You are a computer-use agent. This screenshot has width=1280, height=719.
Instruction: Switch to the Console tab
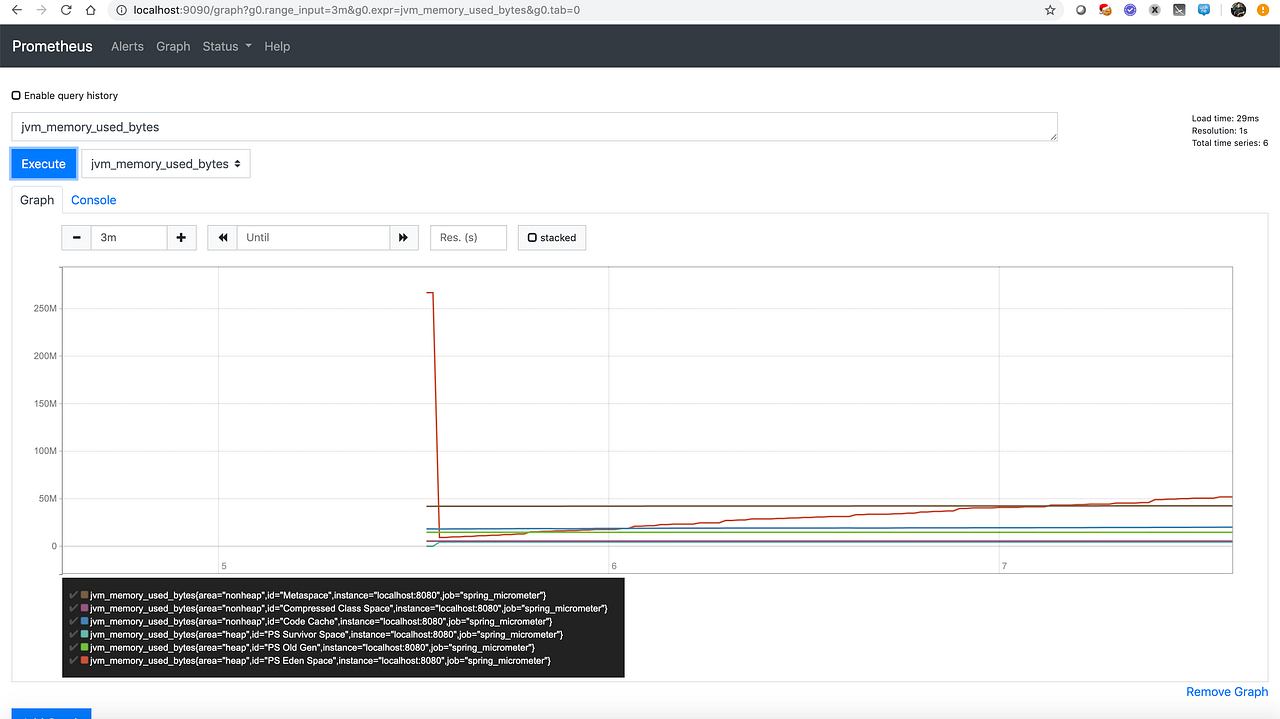[93, 200]
